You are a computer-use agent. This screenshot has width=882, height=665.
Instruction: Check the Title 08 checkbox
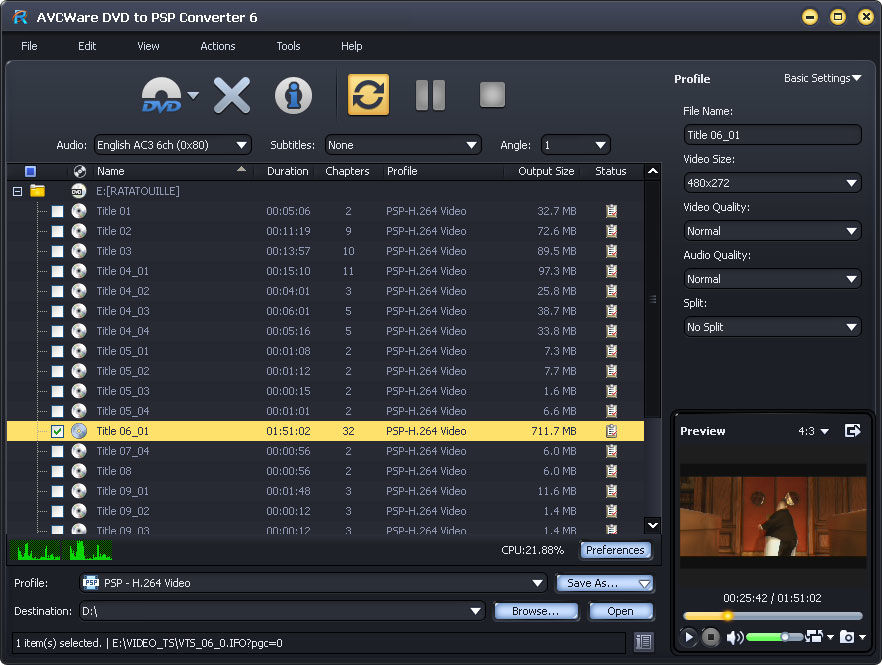pos(57,471)
